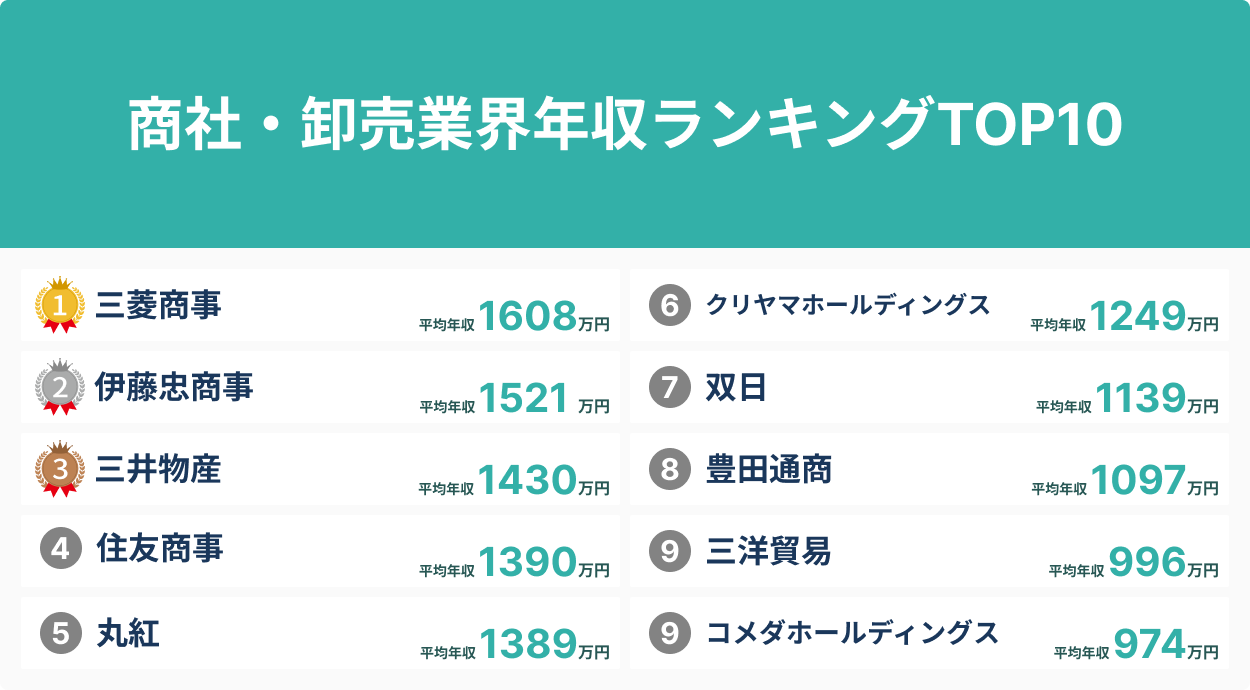Click the 1430万円 salary figure
Image resolution: width=1250 pixels, height=690 pixels.
(x=543, y=481)
